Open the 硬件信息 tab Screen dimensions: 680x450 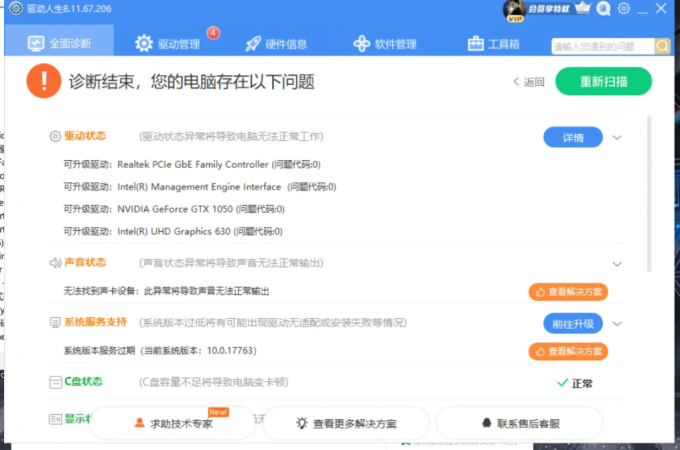point(276,44)
